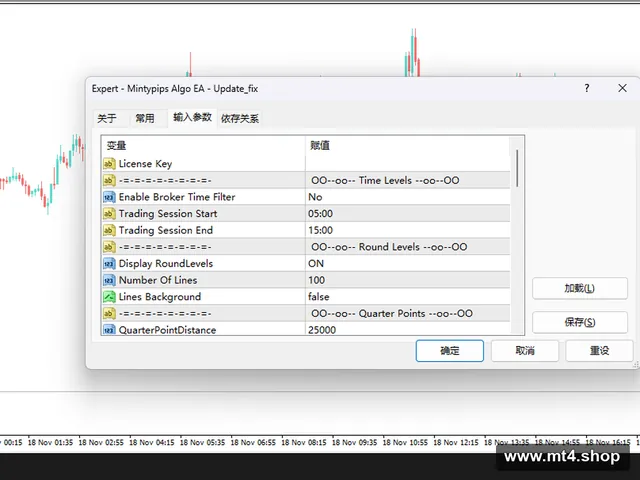
Task: Select the Lines Background row label
Action: point(160,297)
